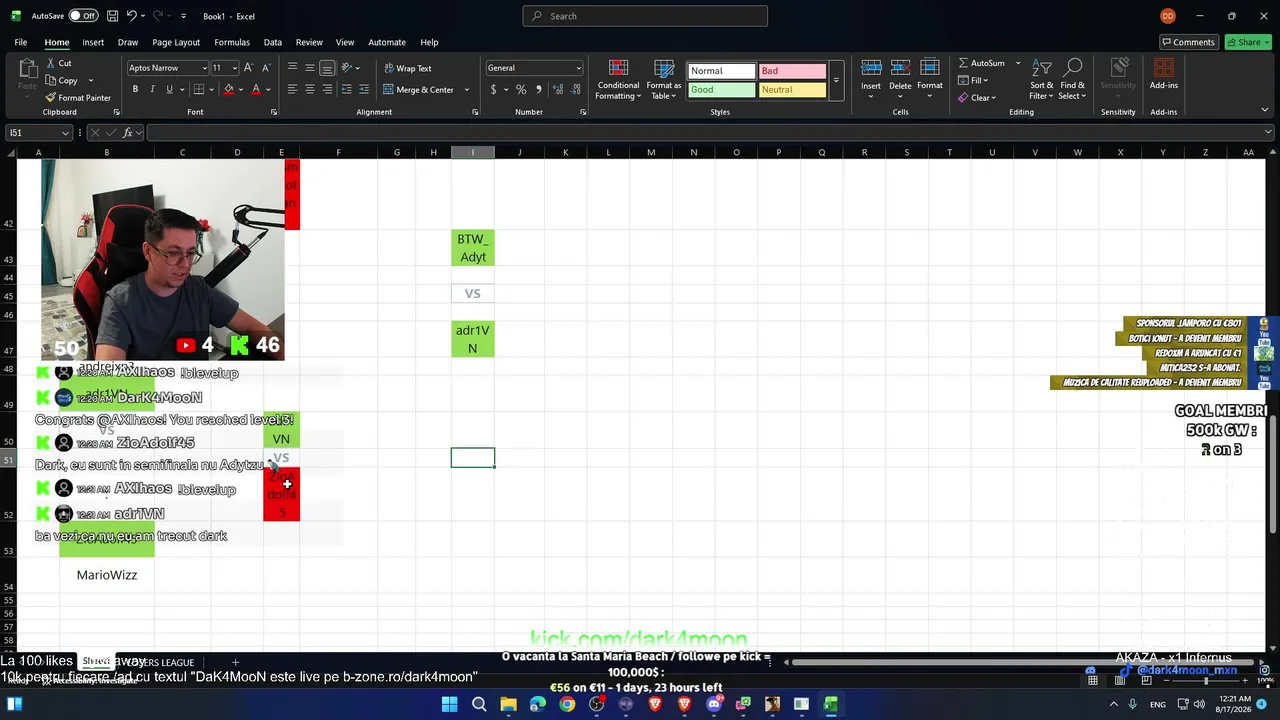This screenshot has width=1280, height=720.
Task: Go to the Formulas tab
Action: click(x=232, y=42)
